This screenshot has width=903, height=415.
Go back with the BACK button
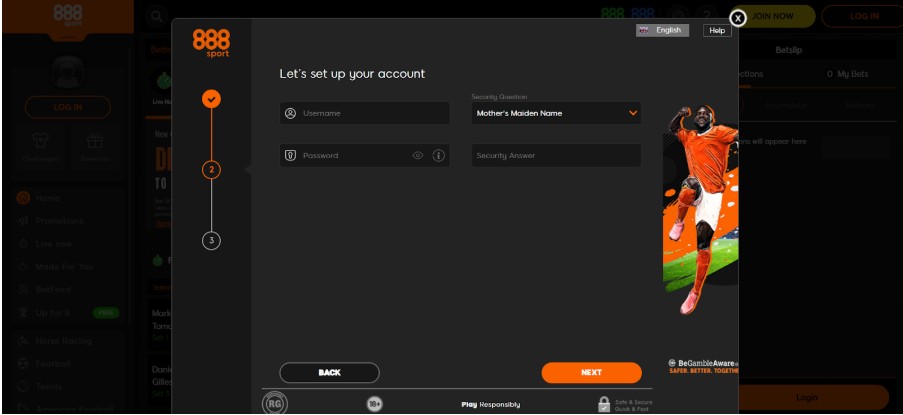pyautogui.click(x=329, y=372)
